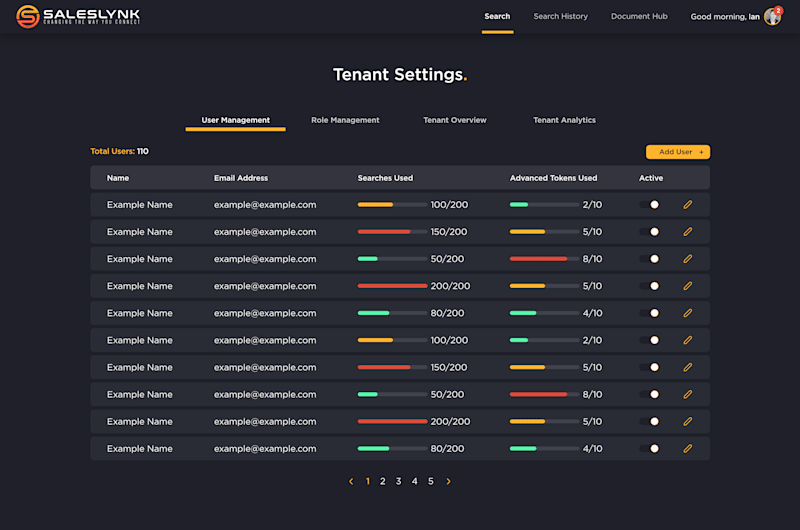Click pencil icon in last 80/200 row
800x530 pixels.
pos(688,448)
